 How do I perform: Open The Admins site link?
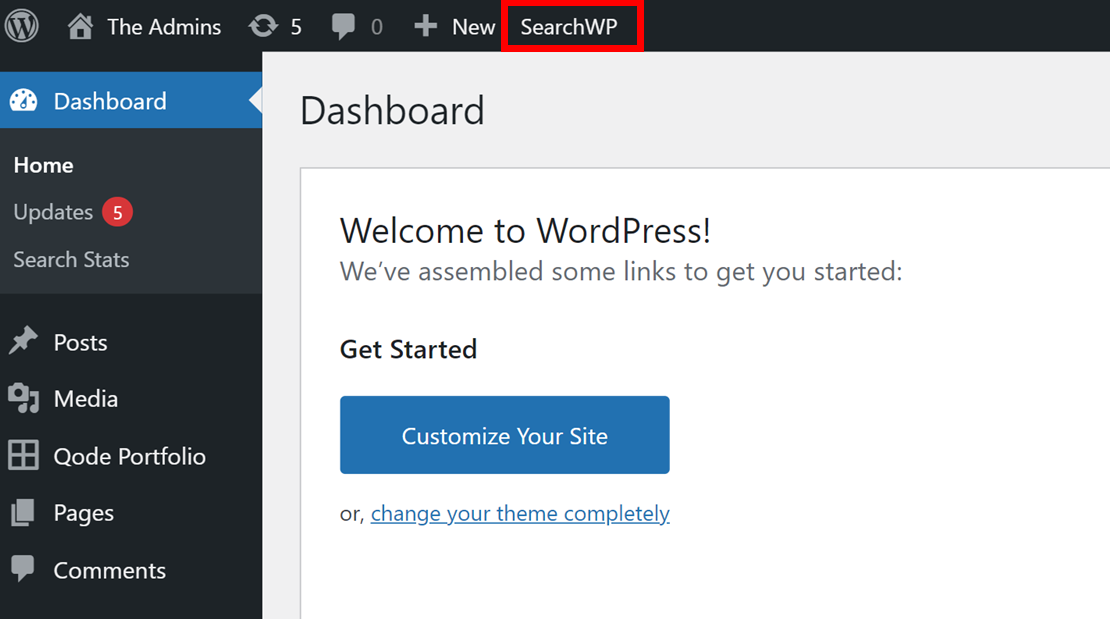(x=164, y=27)
